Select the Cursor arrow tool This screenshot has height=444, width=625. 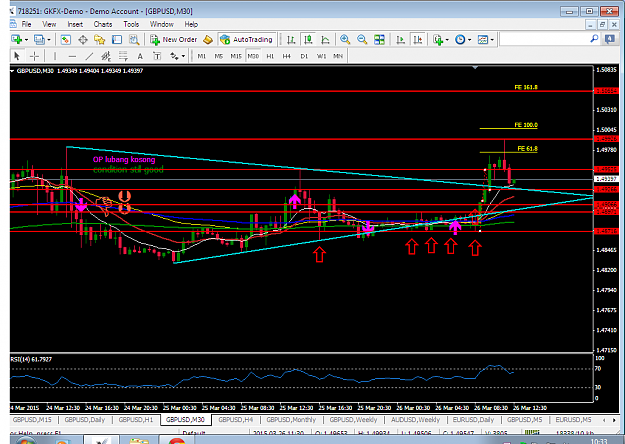point(17,56)
